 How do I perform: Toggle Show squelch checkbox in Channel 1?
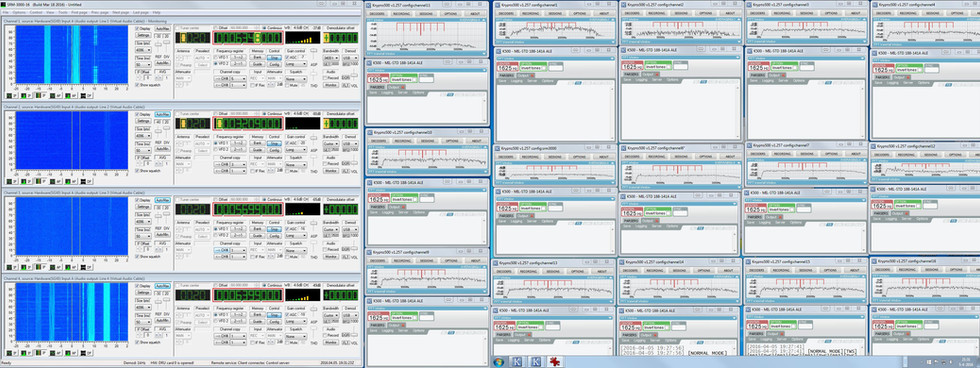coord(137,85)
